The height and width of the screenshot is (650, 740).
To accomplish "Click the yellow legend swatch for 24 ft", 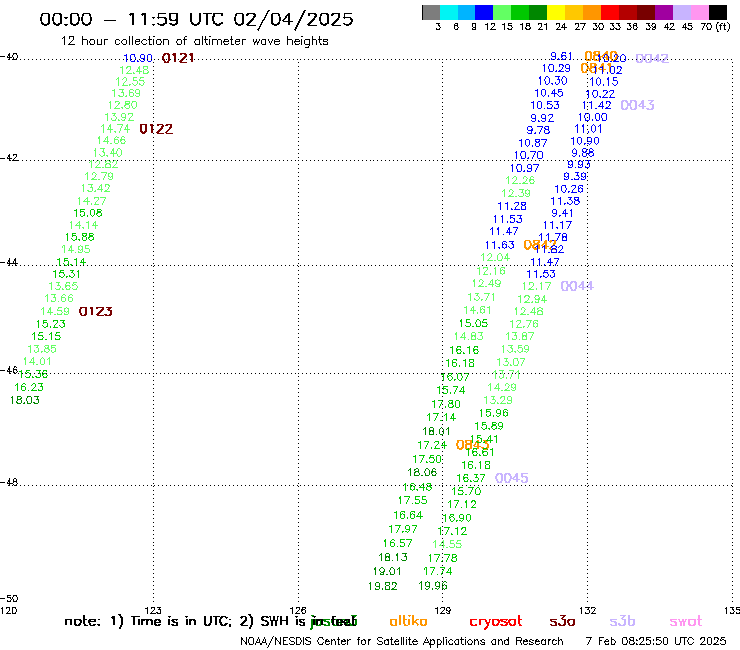I will [556, 12].
